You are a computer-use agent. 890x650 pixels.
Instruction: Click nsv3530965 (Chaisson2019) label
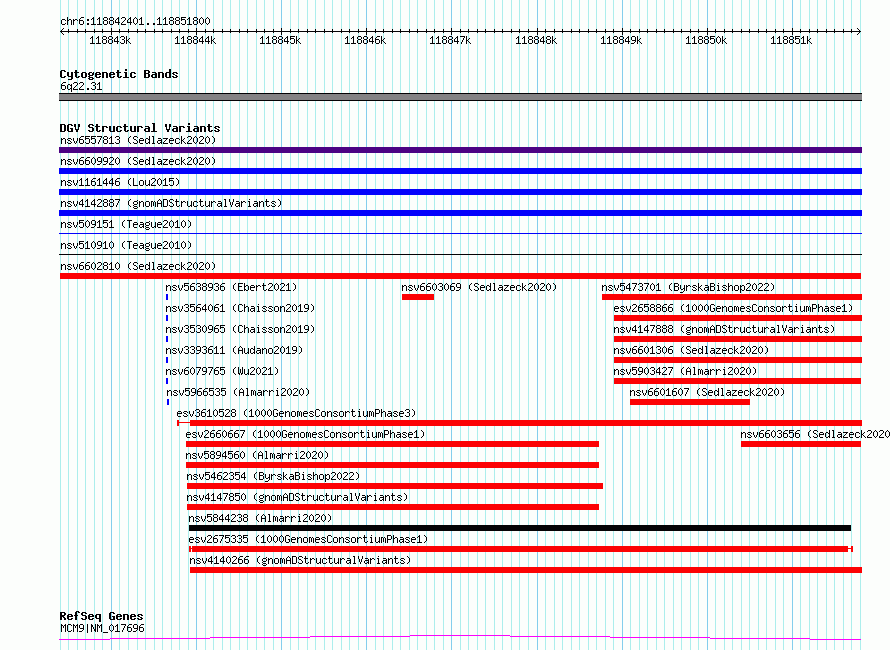[x=240, y=329]
